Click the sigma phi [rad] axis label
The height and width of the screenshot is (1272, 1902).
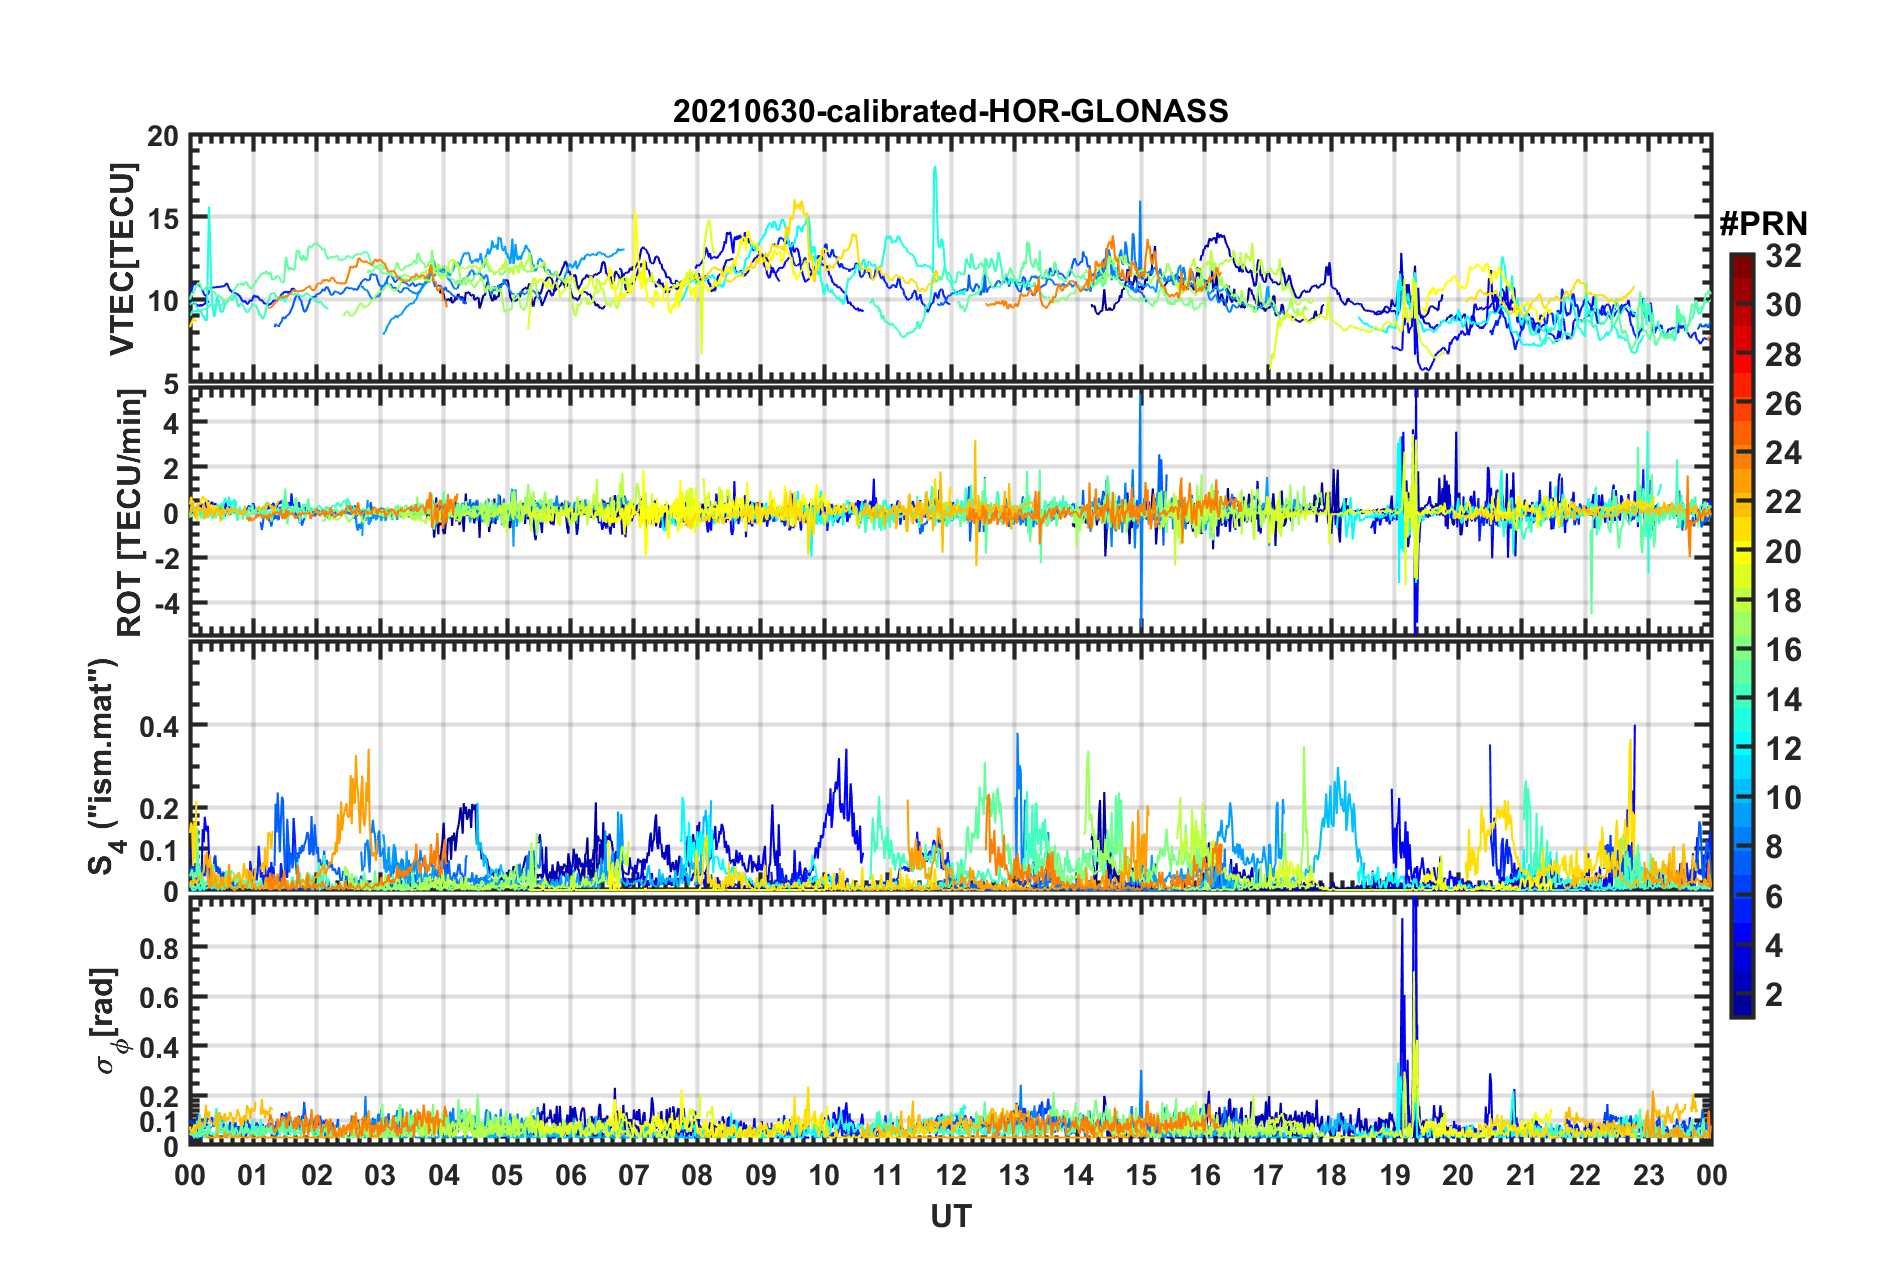pyautogui.click(x=108, y=1020)
